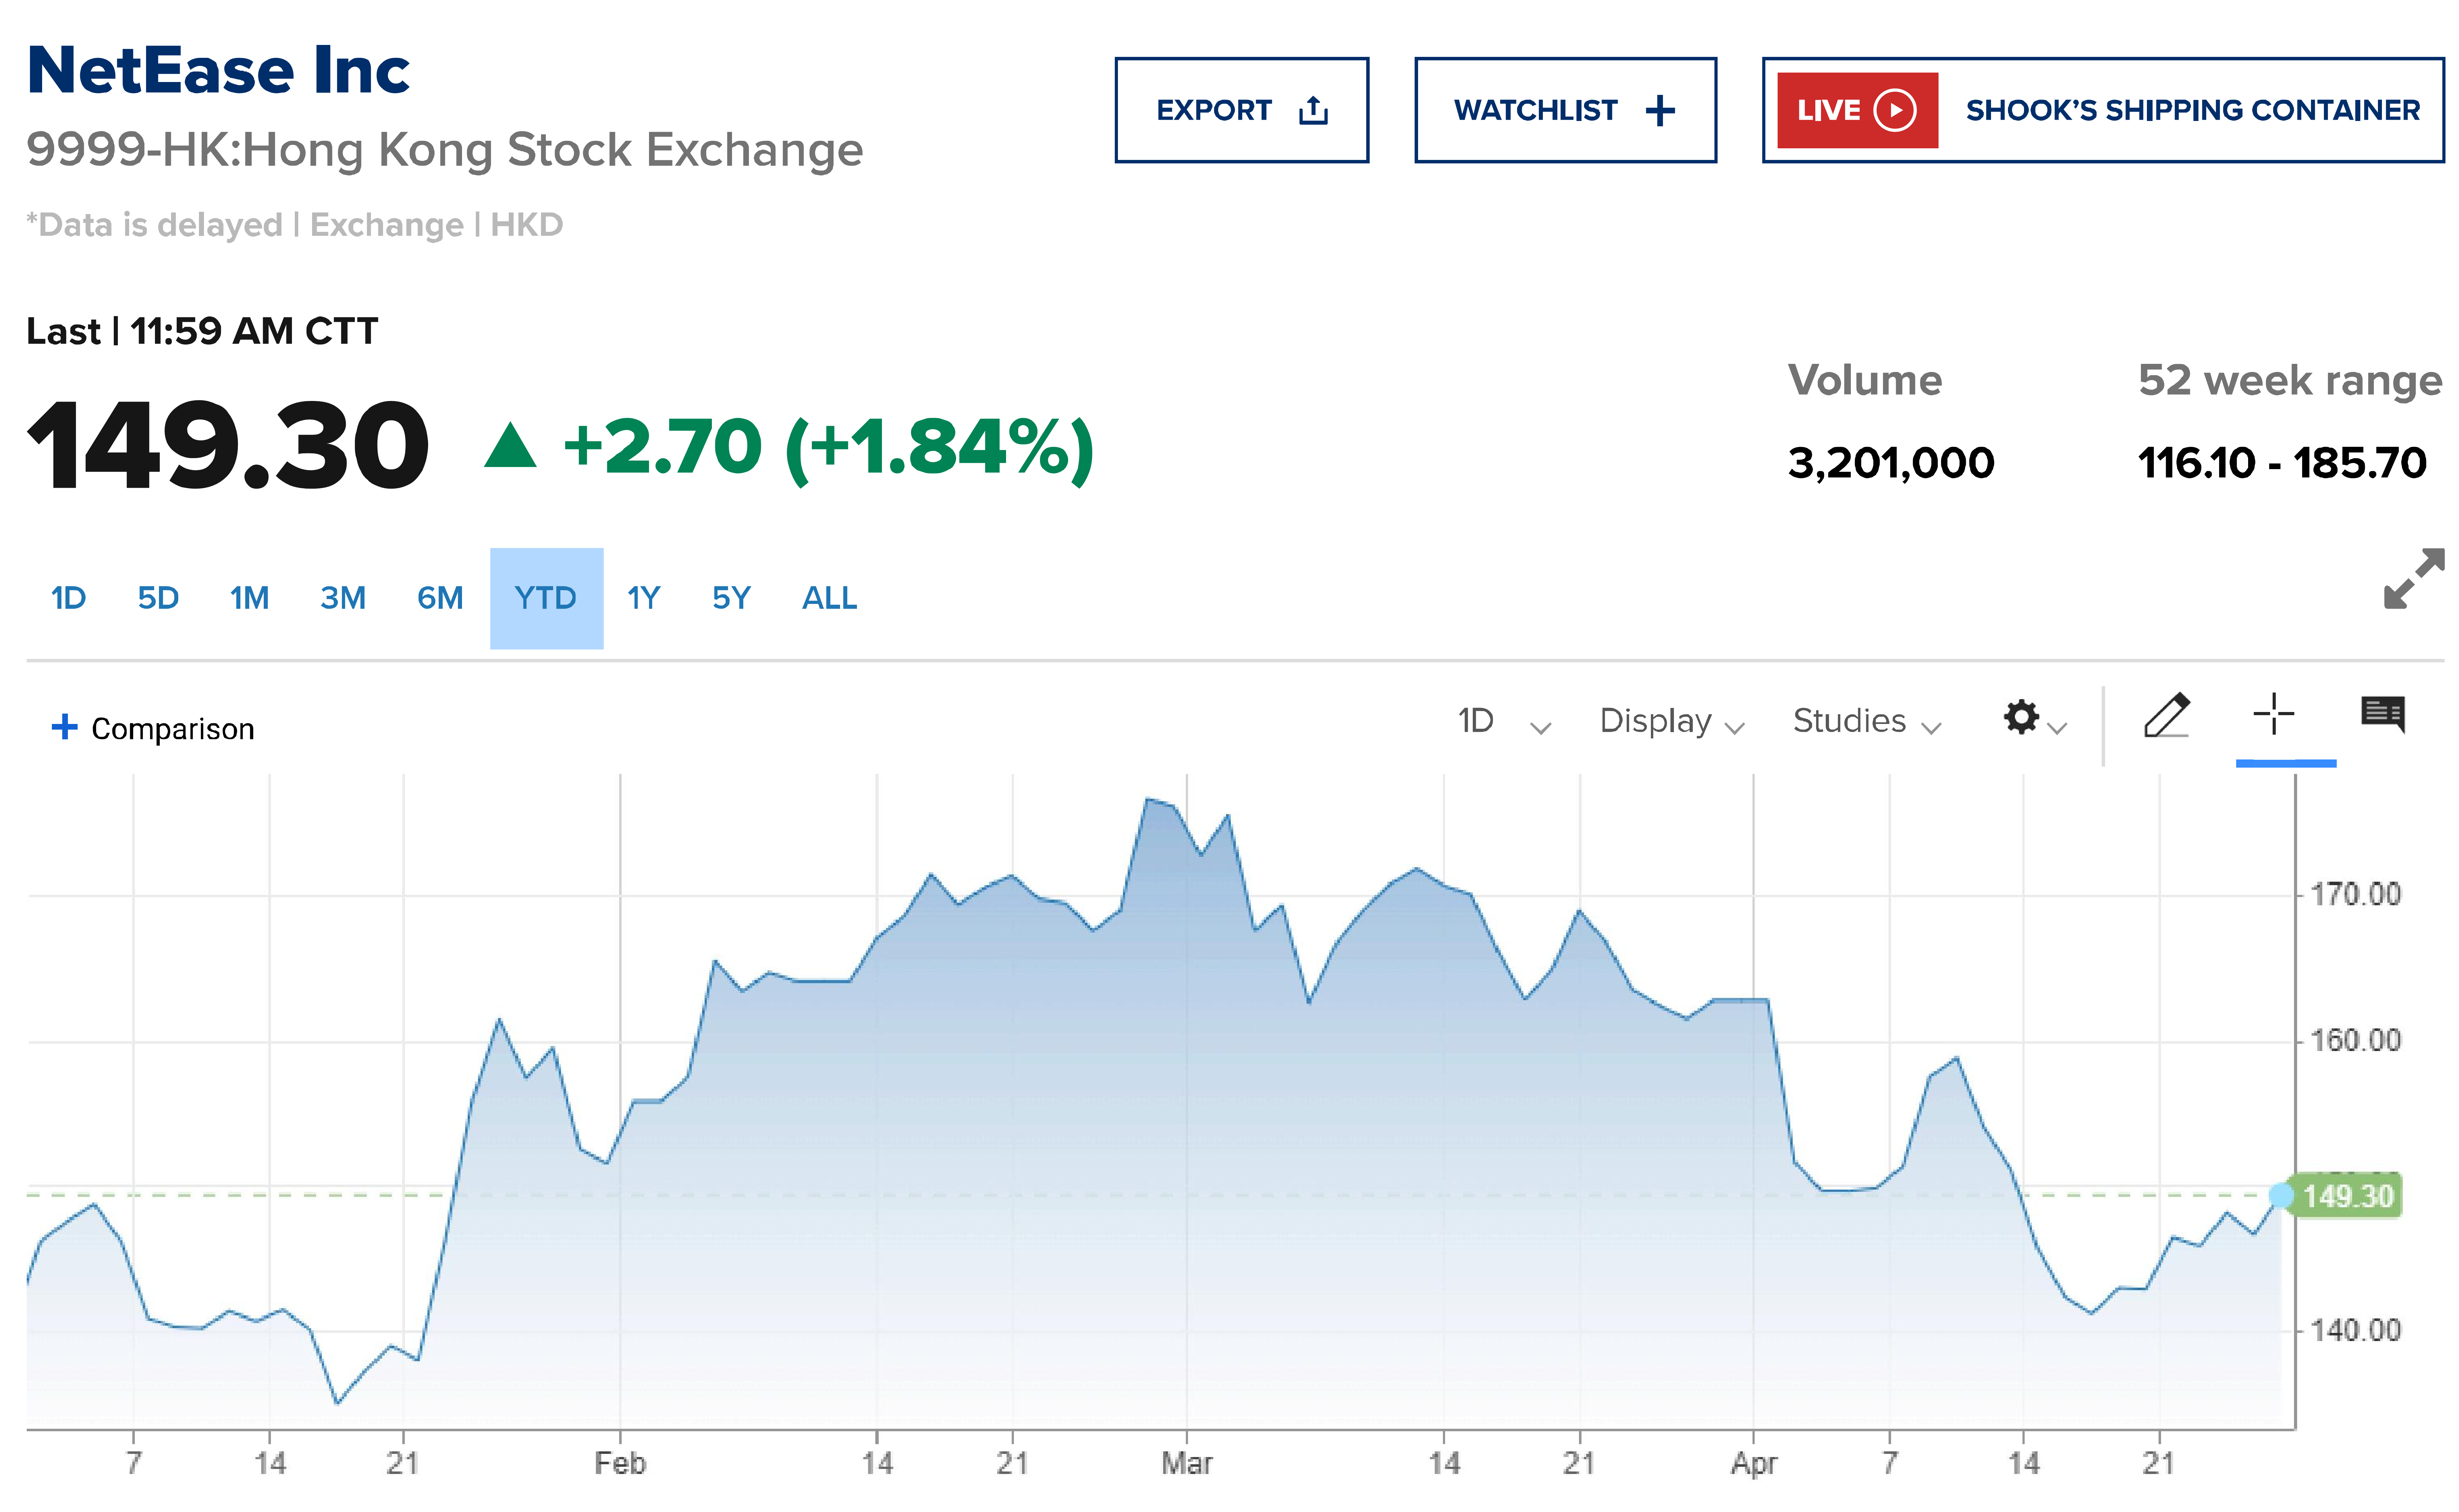Click the Comparison label
2459x1512 pixels.
pos(173,729)
